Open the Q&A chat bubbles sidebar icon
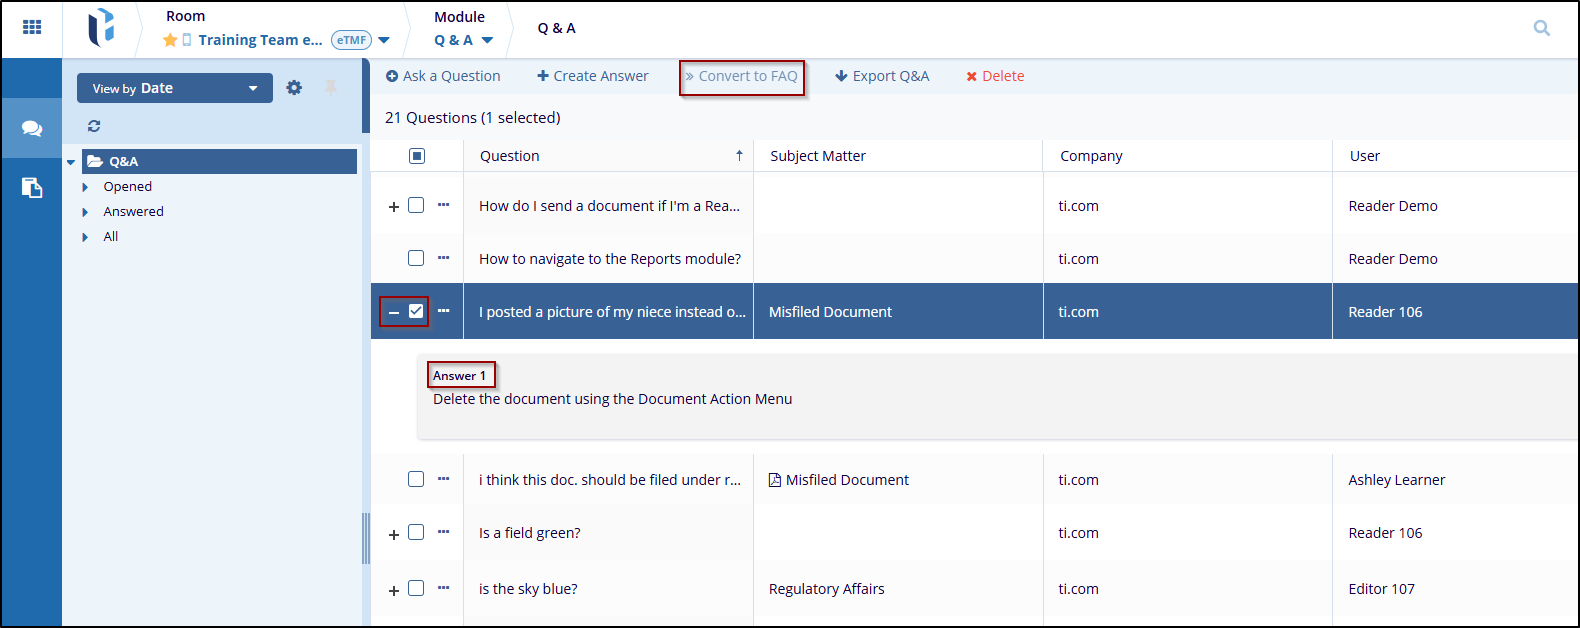Viewport: 1580px width, 628px height. point(32,128)
